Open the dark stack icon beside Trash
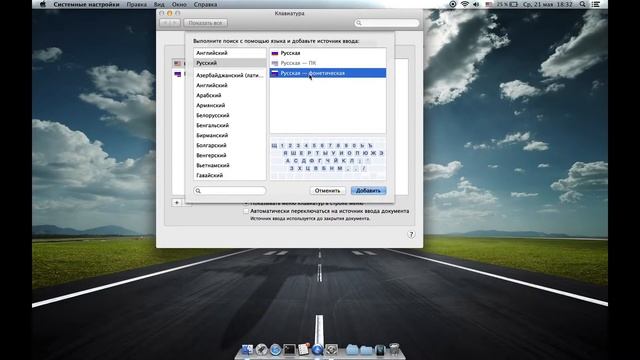 pyautogui.click(x=380, y=350)
